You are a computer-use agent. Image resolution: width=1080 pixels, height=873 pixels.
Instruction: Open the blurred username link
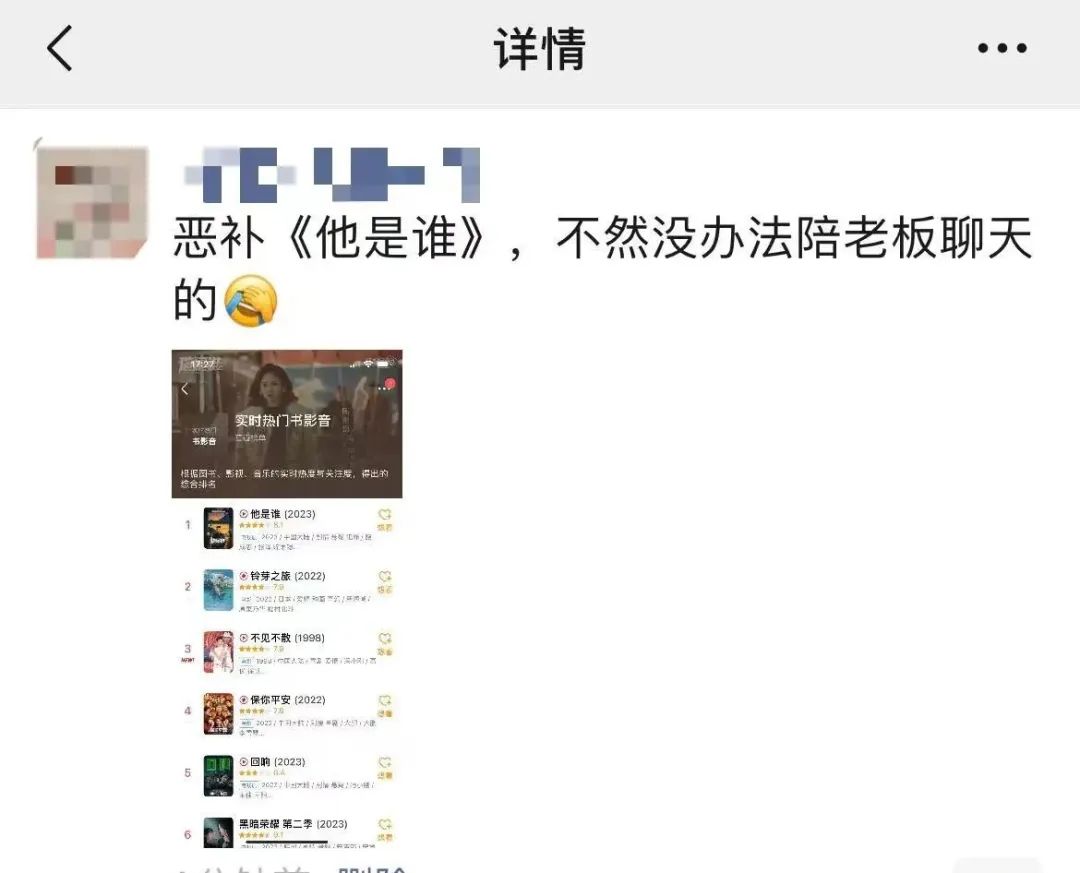click(x=332, y=174)
